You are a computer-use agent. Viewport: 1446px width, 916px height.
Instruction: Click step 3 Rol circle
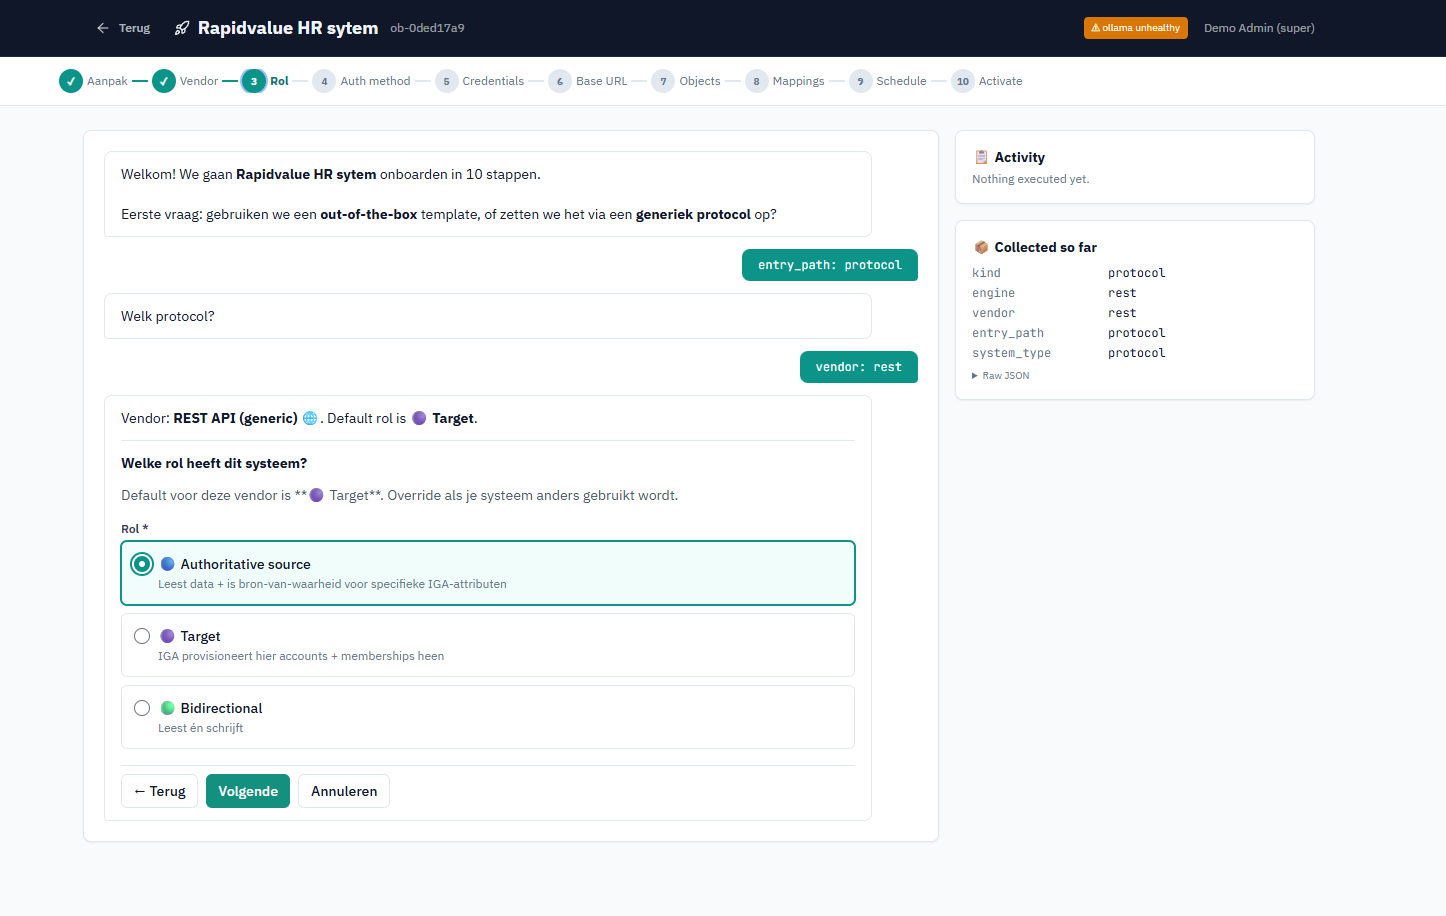pyautogui.click(x=254, y=81)
